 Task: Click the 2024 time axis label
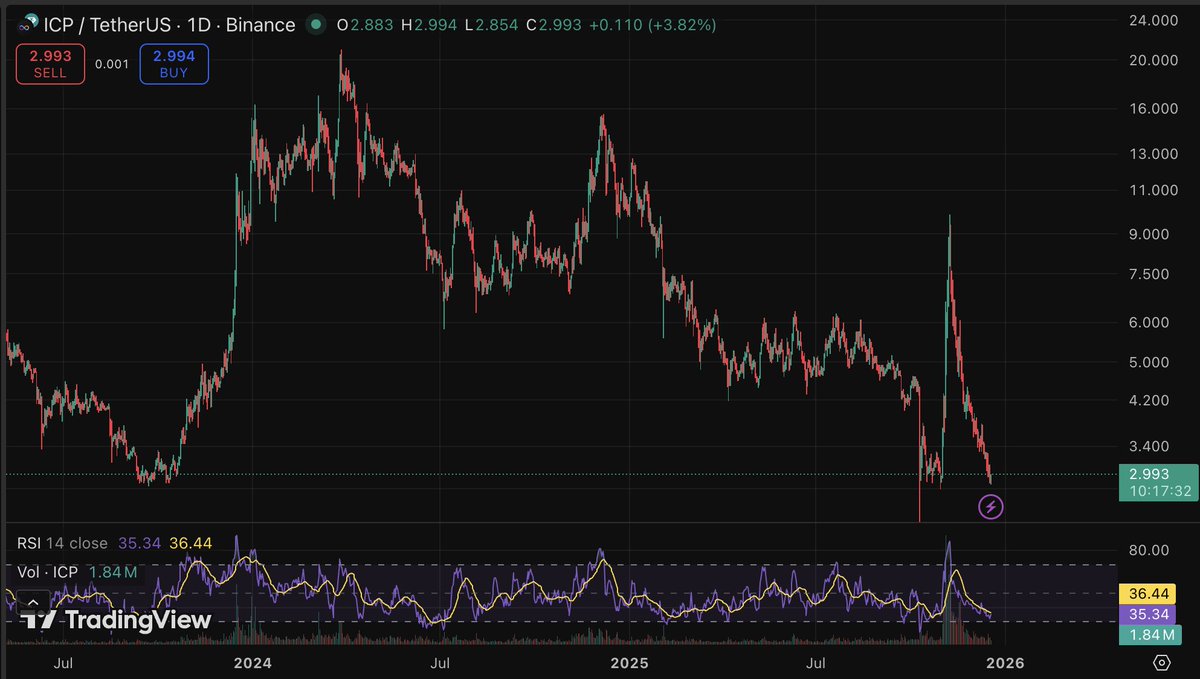pos(253,662)
